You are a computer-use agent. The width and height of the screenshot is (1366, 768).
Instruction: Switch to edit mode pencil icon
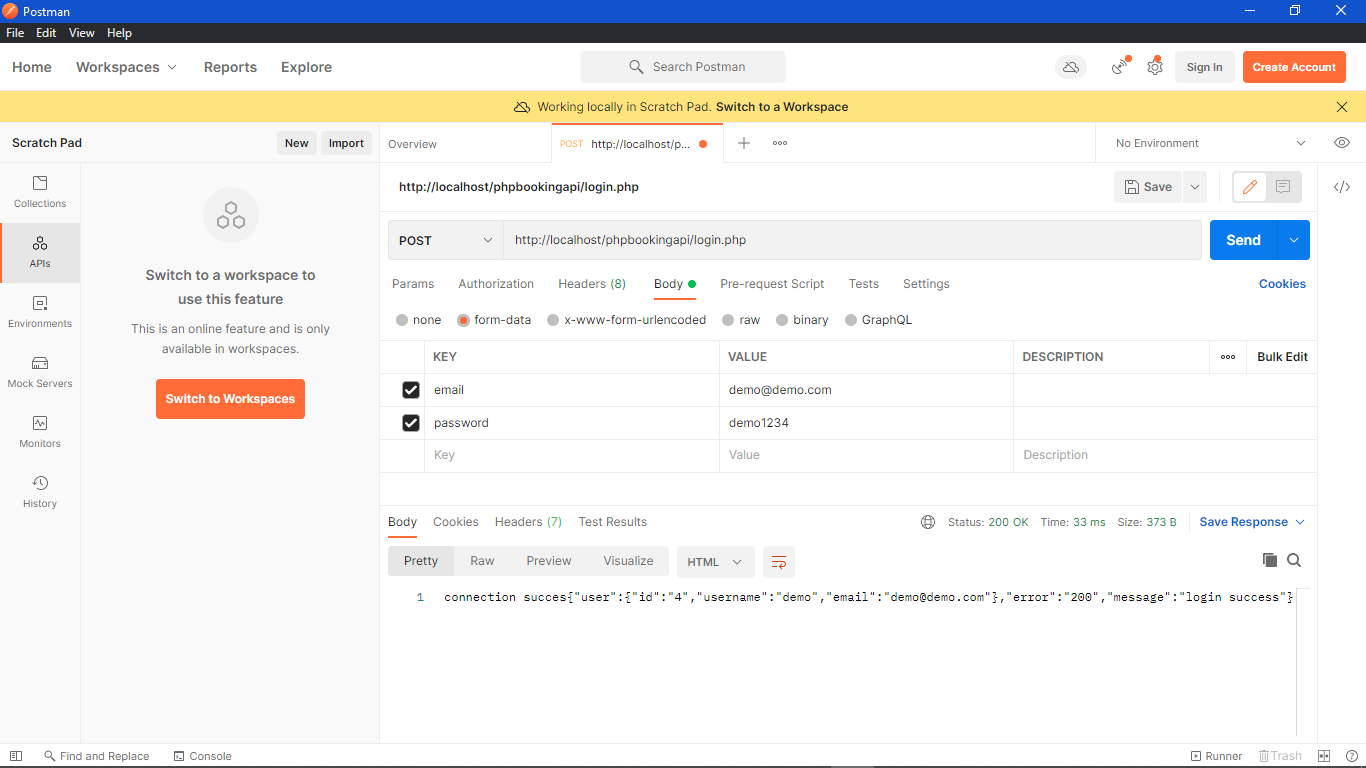pos(1250,187)
